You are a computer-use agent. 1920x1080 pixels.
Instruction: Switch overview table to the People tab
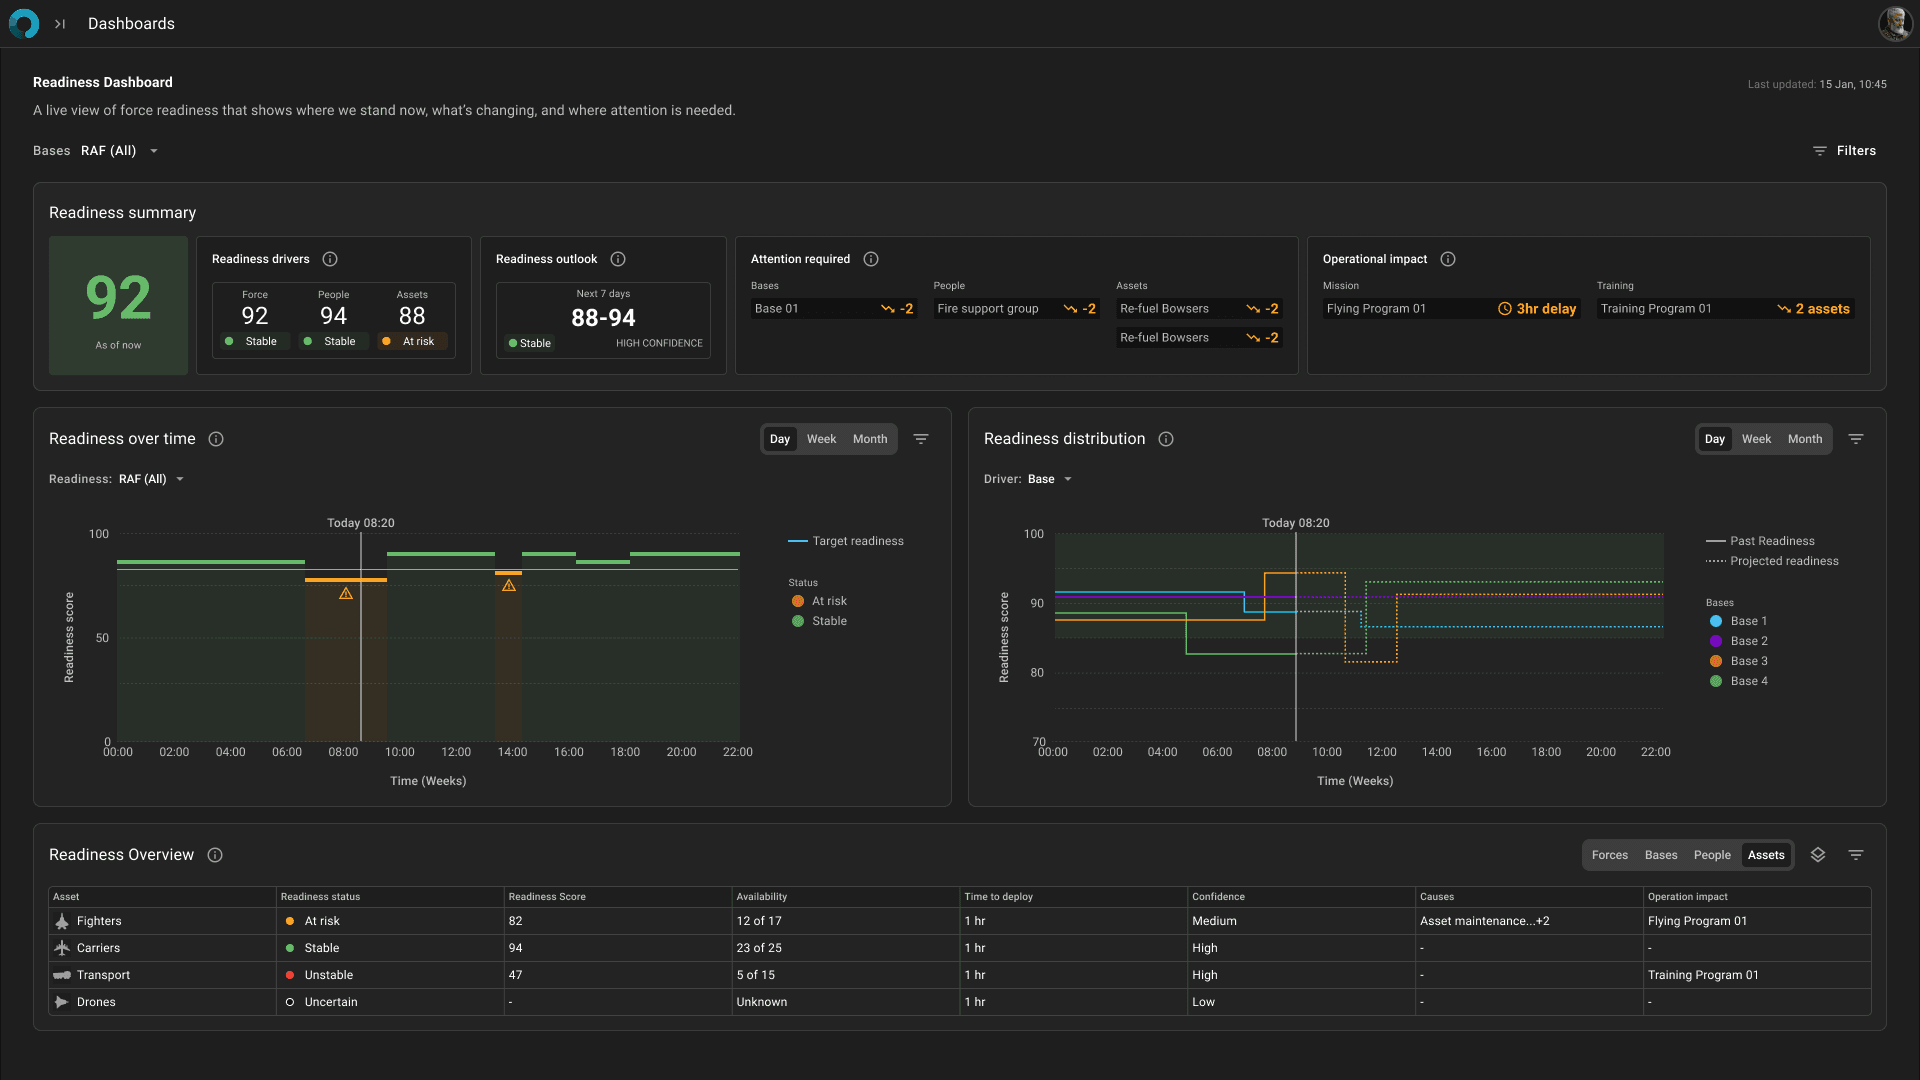pos(1712,855)
